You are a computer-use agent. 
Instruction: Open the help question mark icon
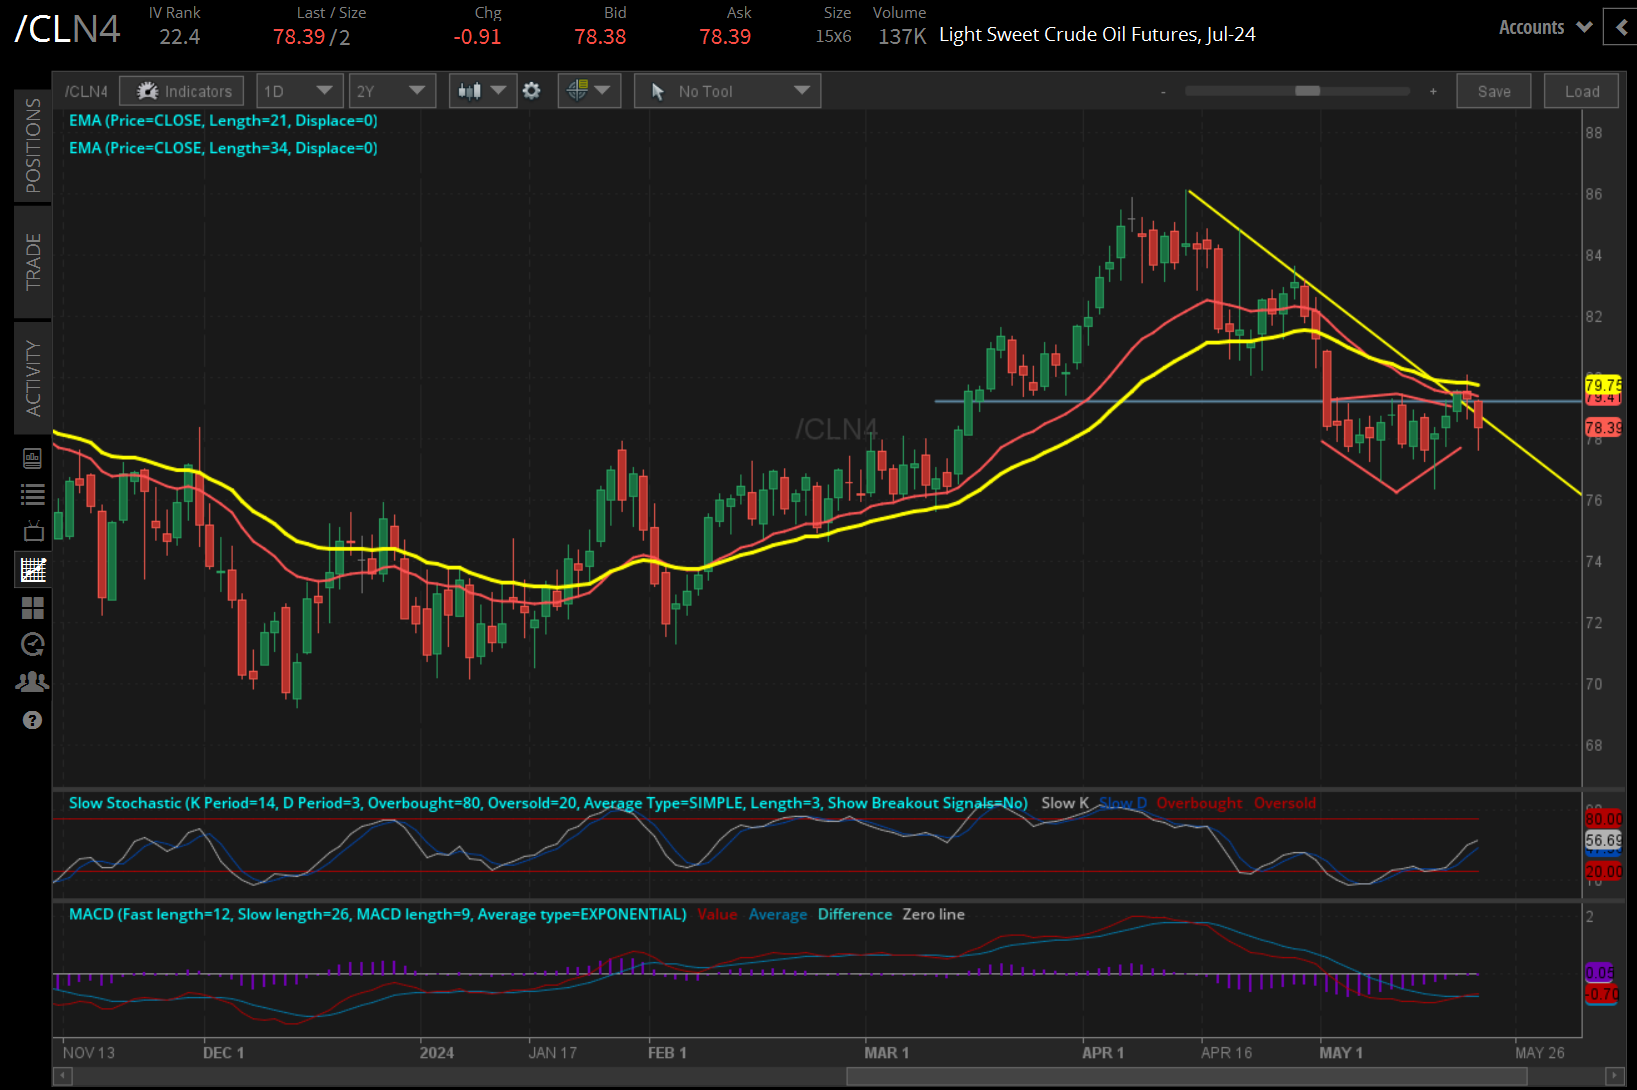point(32,720)
